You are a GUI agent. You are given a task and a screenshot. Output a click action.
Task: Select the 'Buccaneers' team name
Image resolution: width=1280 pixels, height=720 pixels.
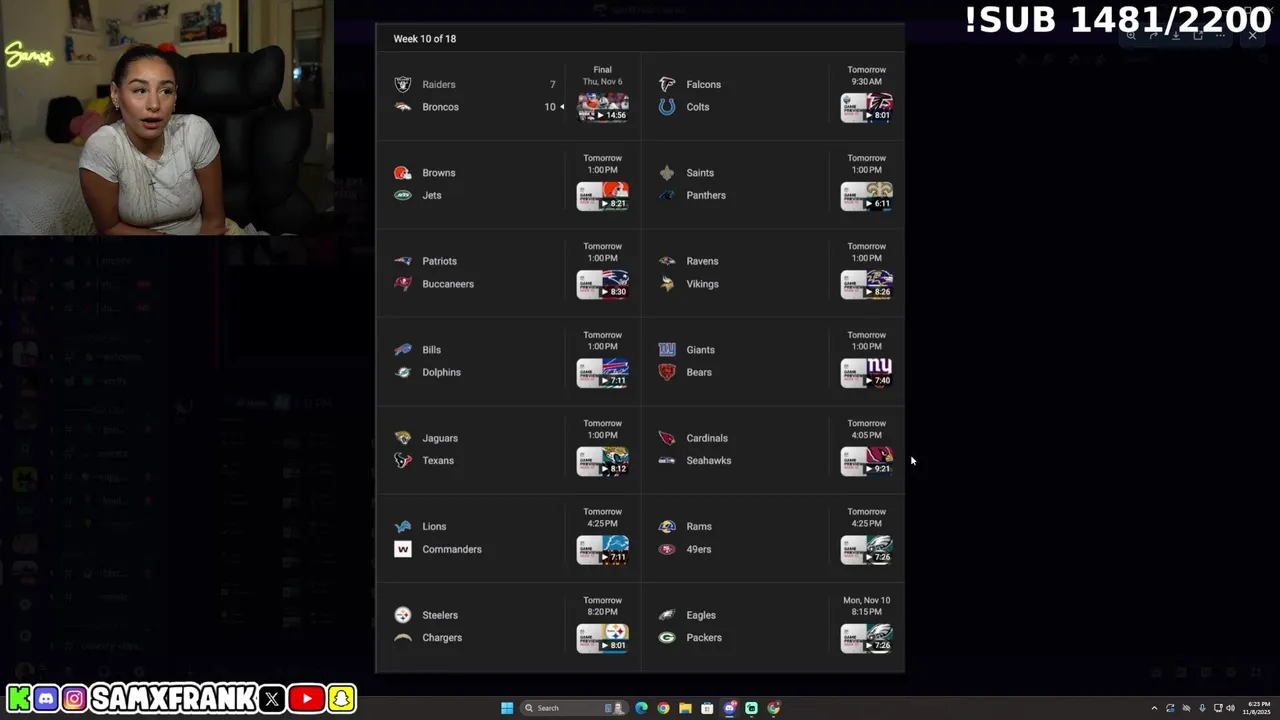pos(448,284)
